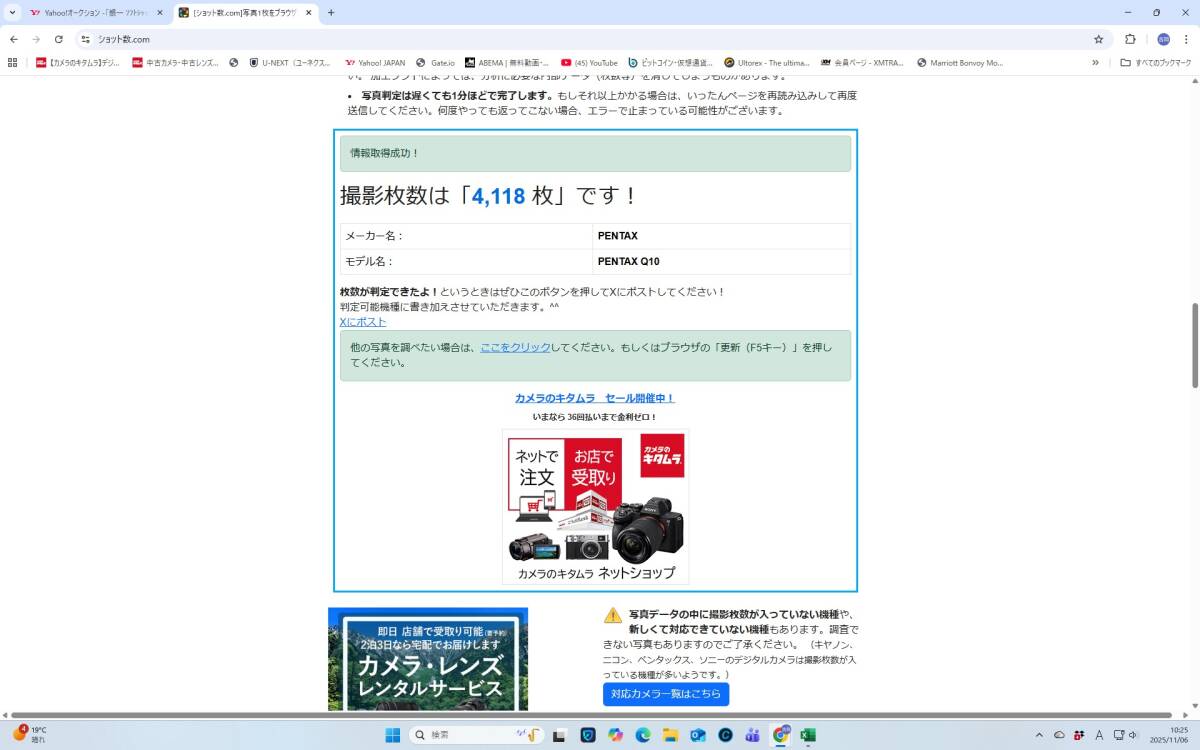Click the Kitamura net shop ad image

[x=595, y=507]
